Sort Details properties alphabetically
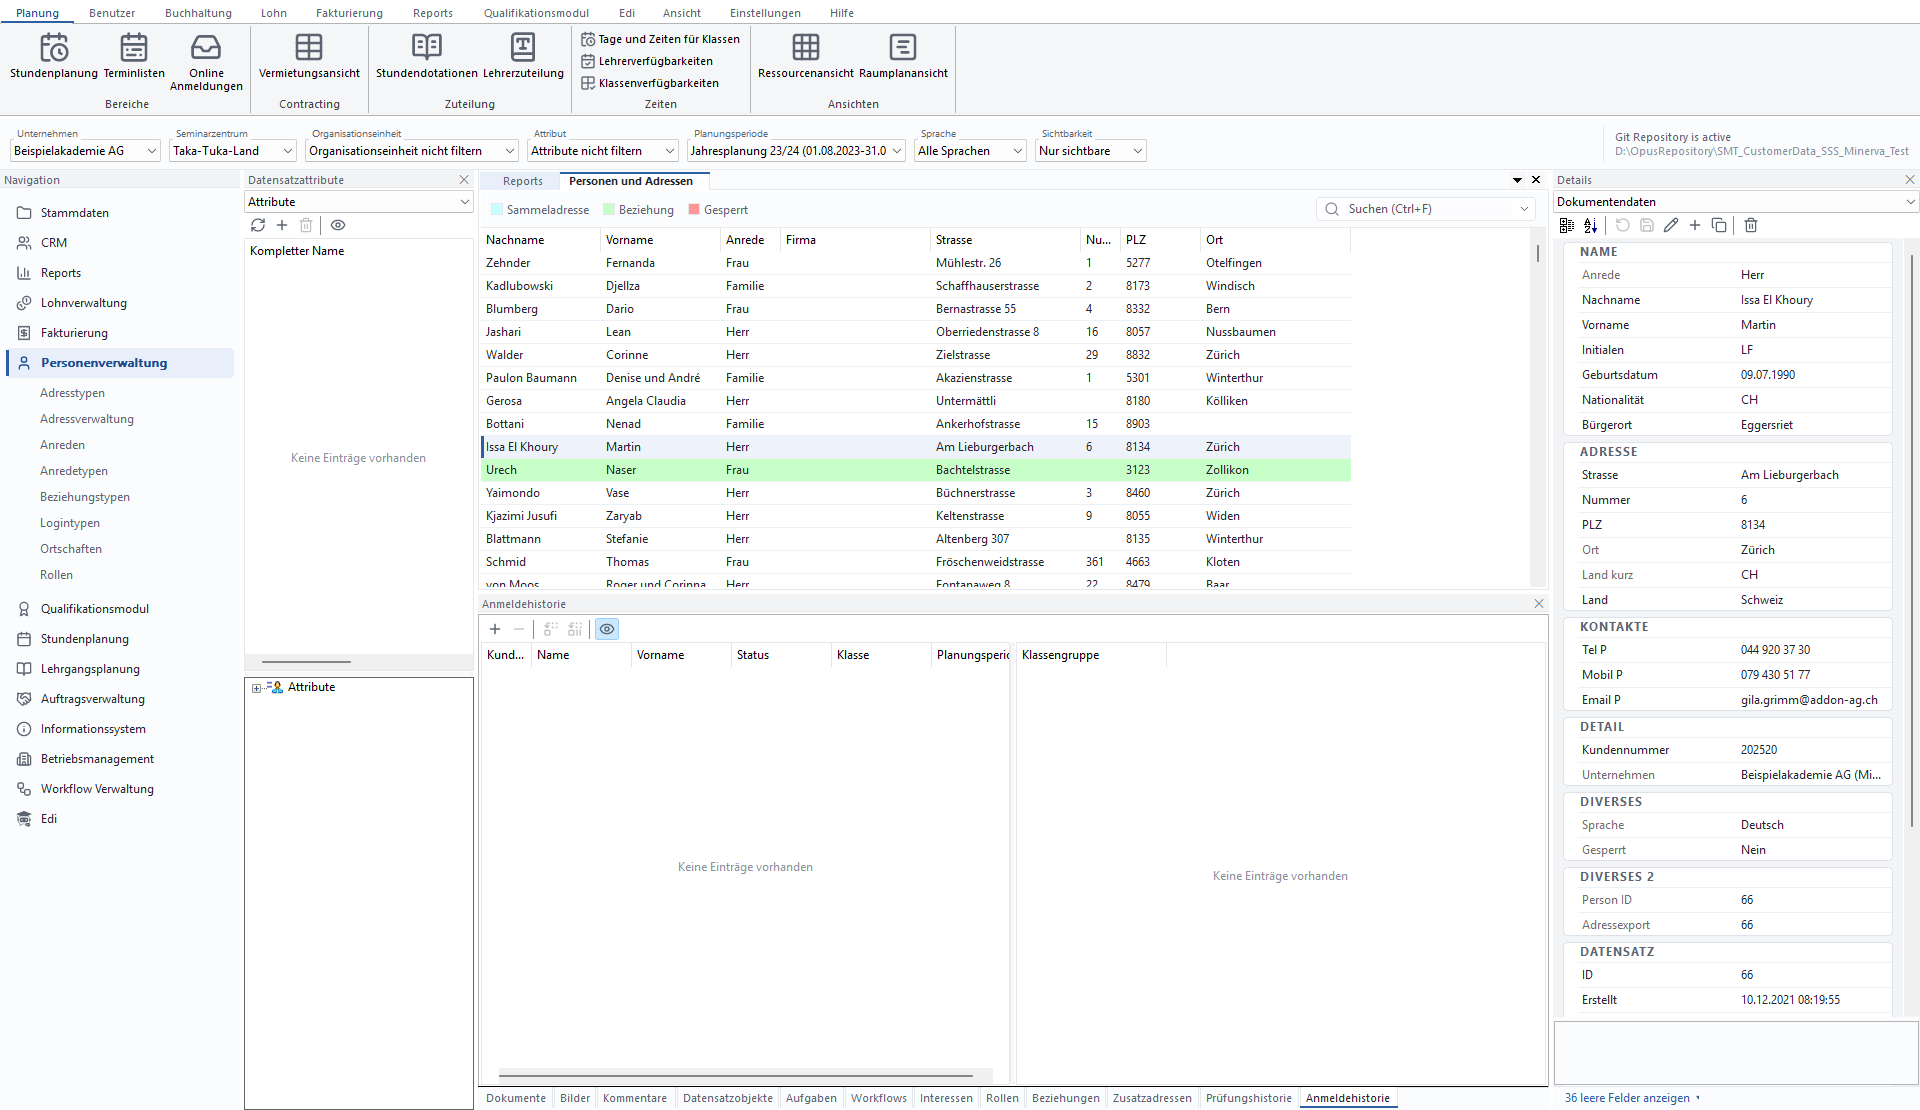The height and width of the screenshot is (1110, 1920). pos(1591,225)
